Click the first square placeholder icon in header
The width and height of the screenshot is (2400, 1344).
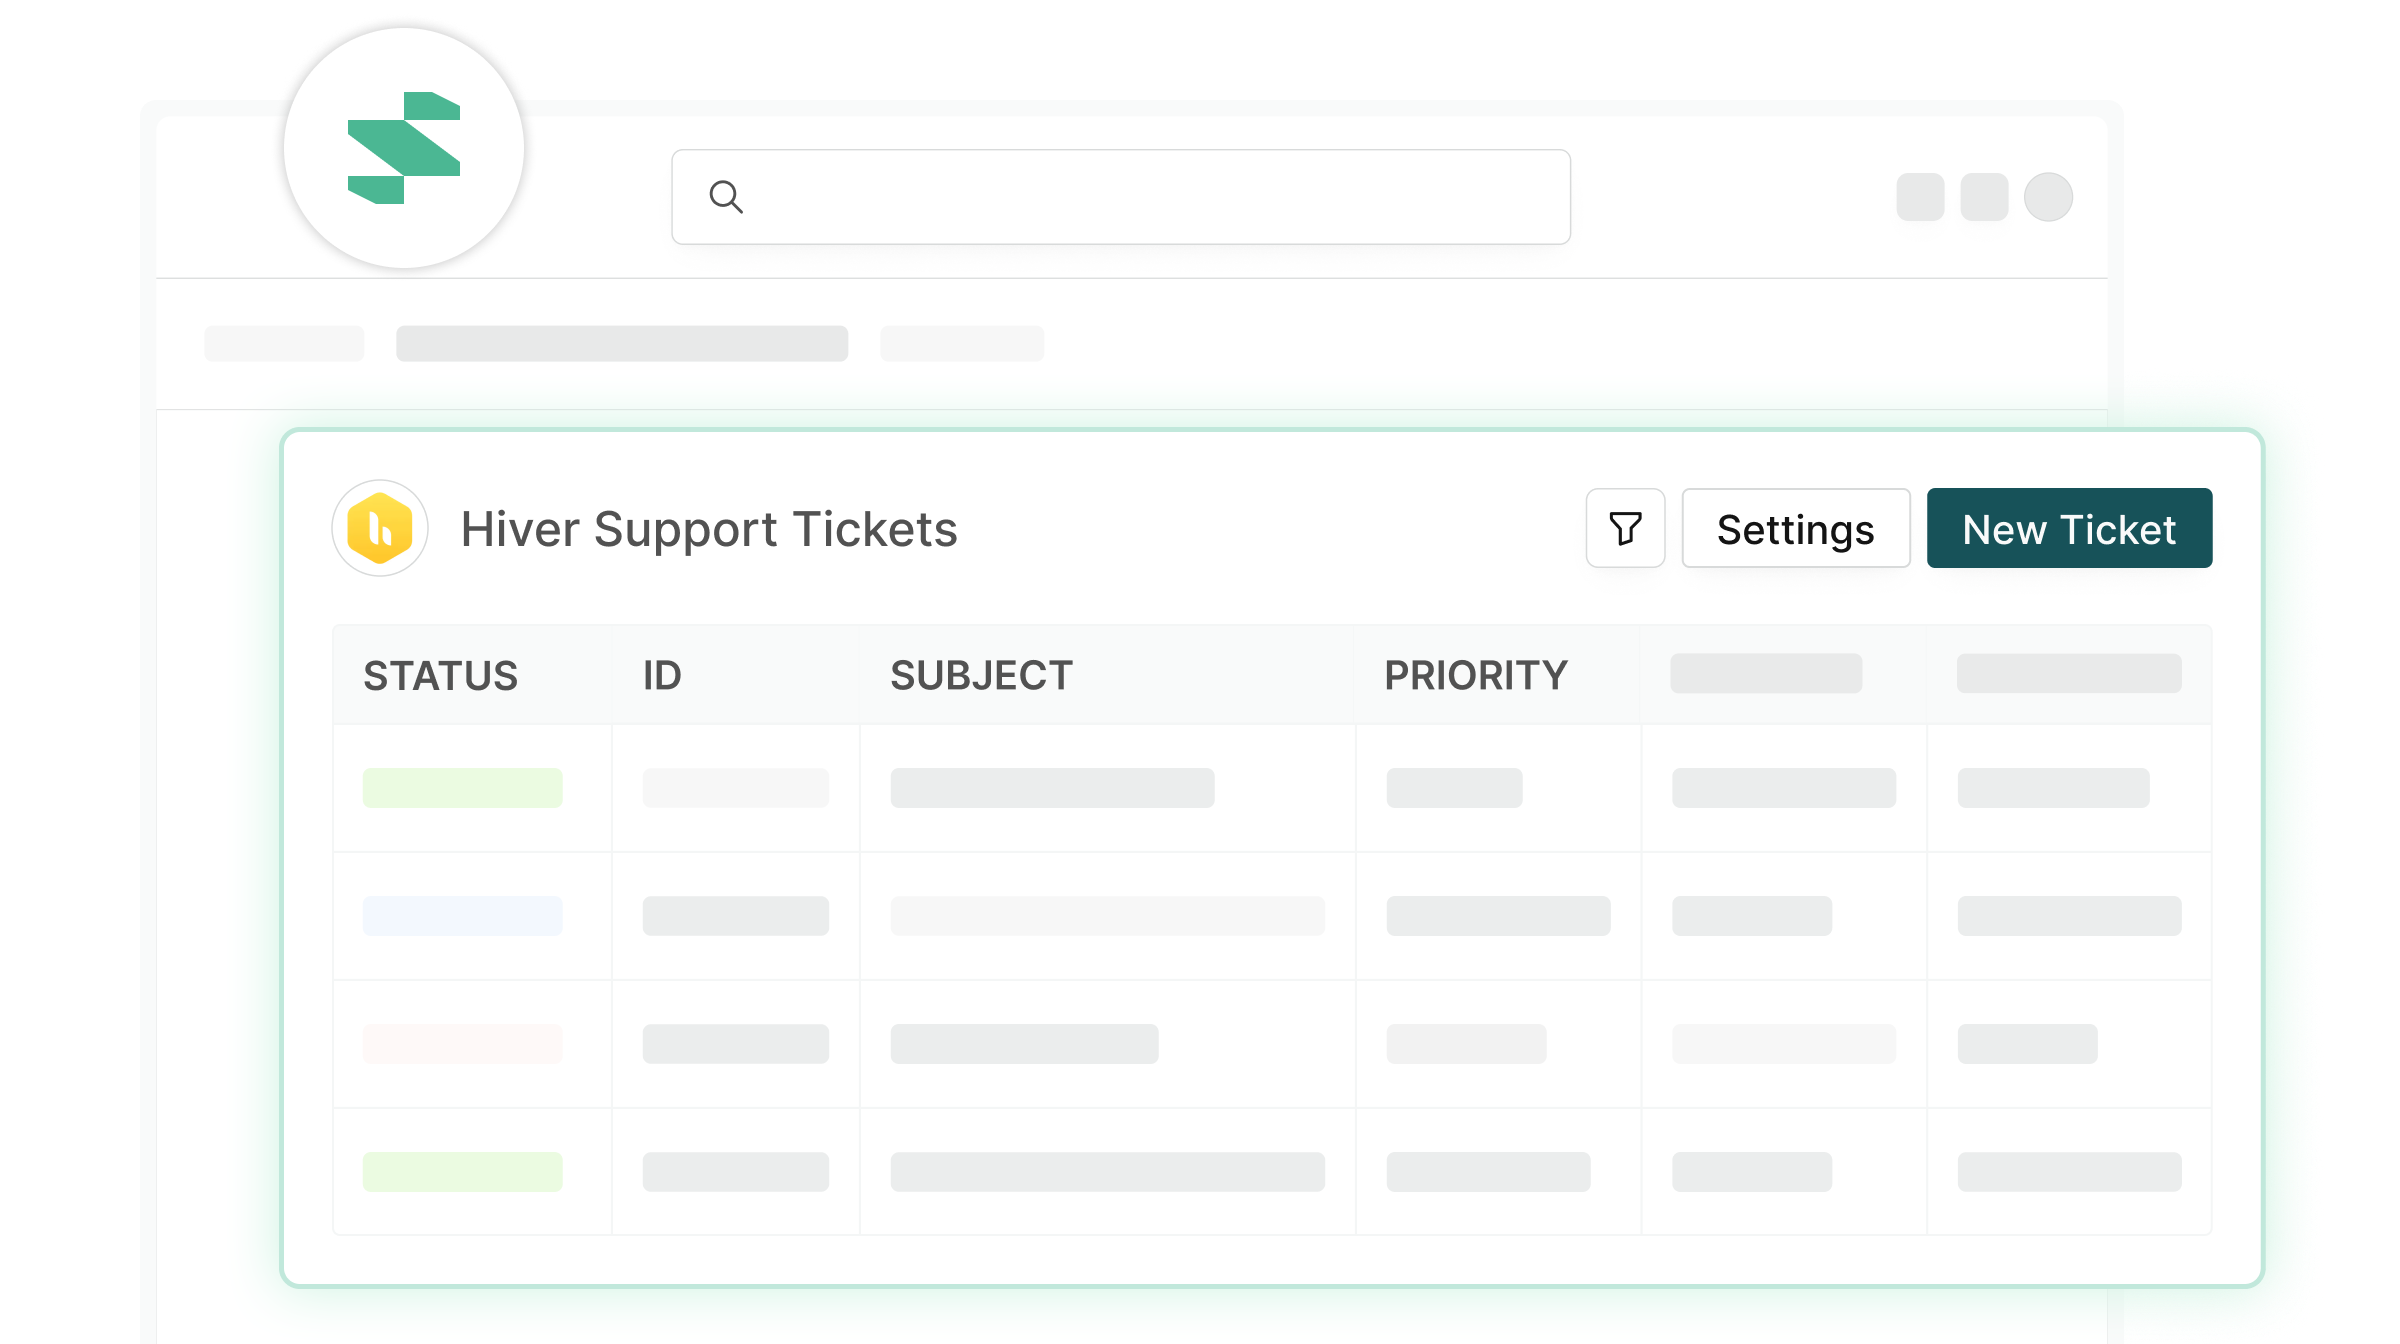click(1920, 197)
